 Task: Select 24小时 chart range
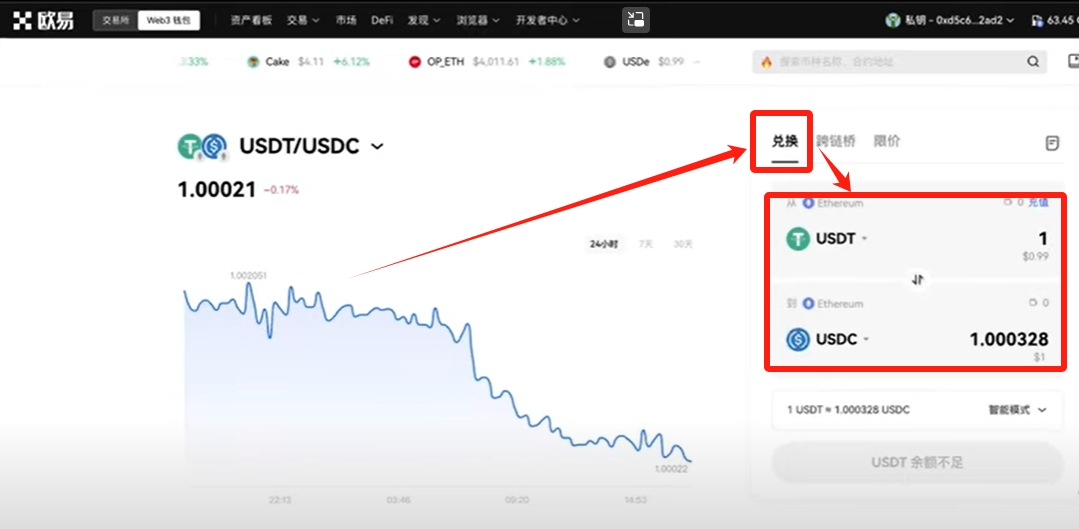click(603, 244)
